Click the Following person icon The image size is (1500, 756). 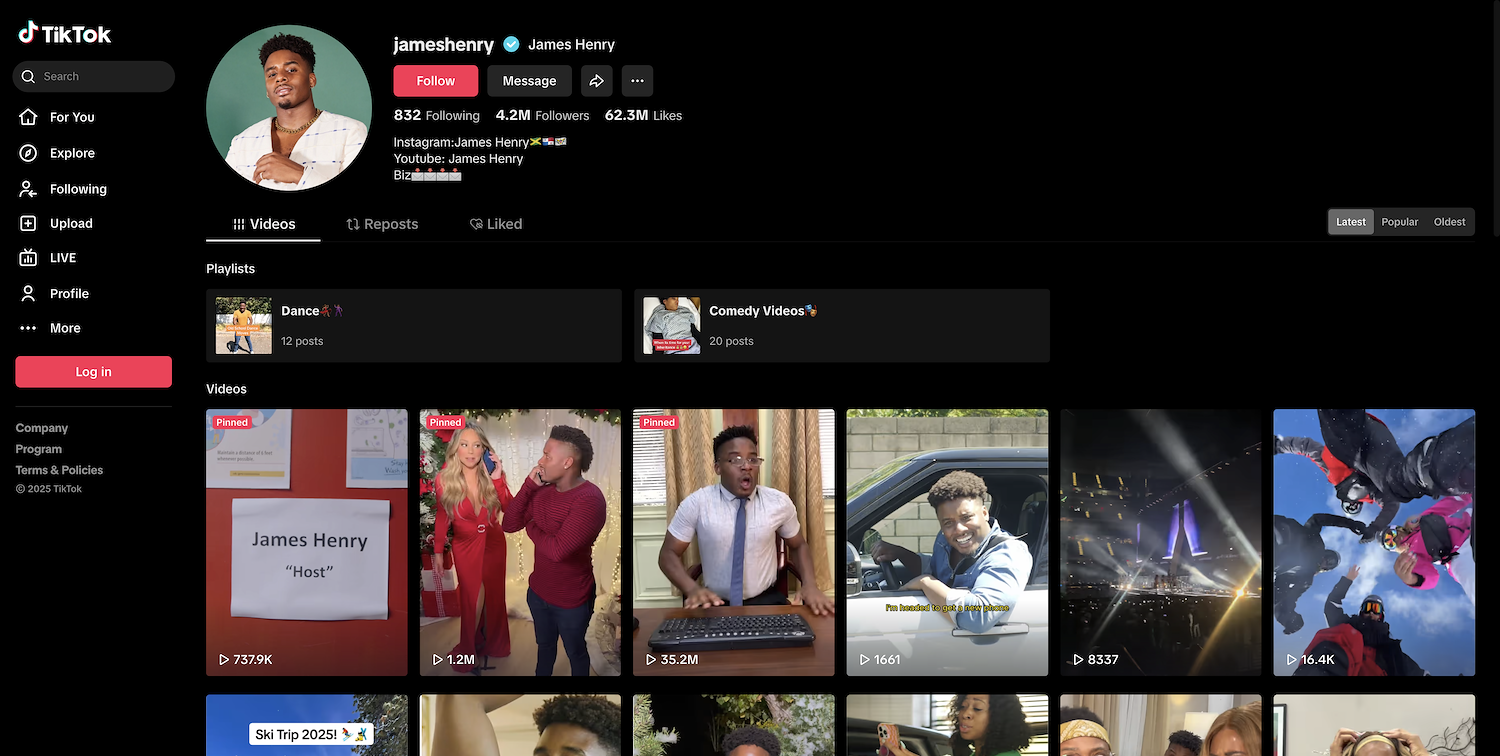click(29, 189)
